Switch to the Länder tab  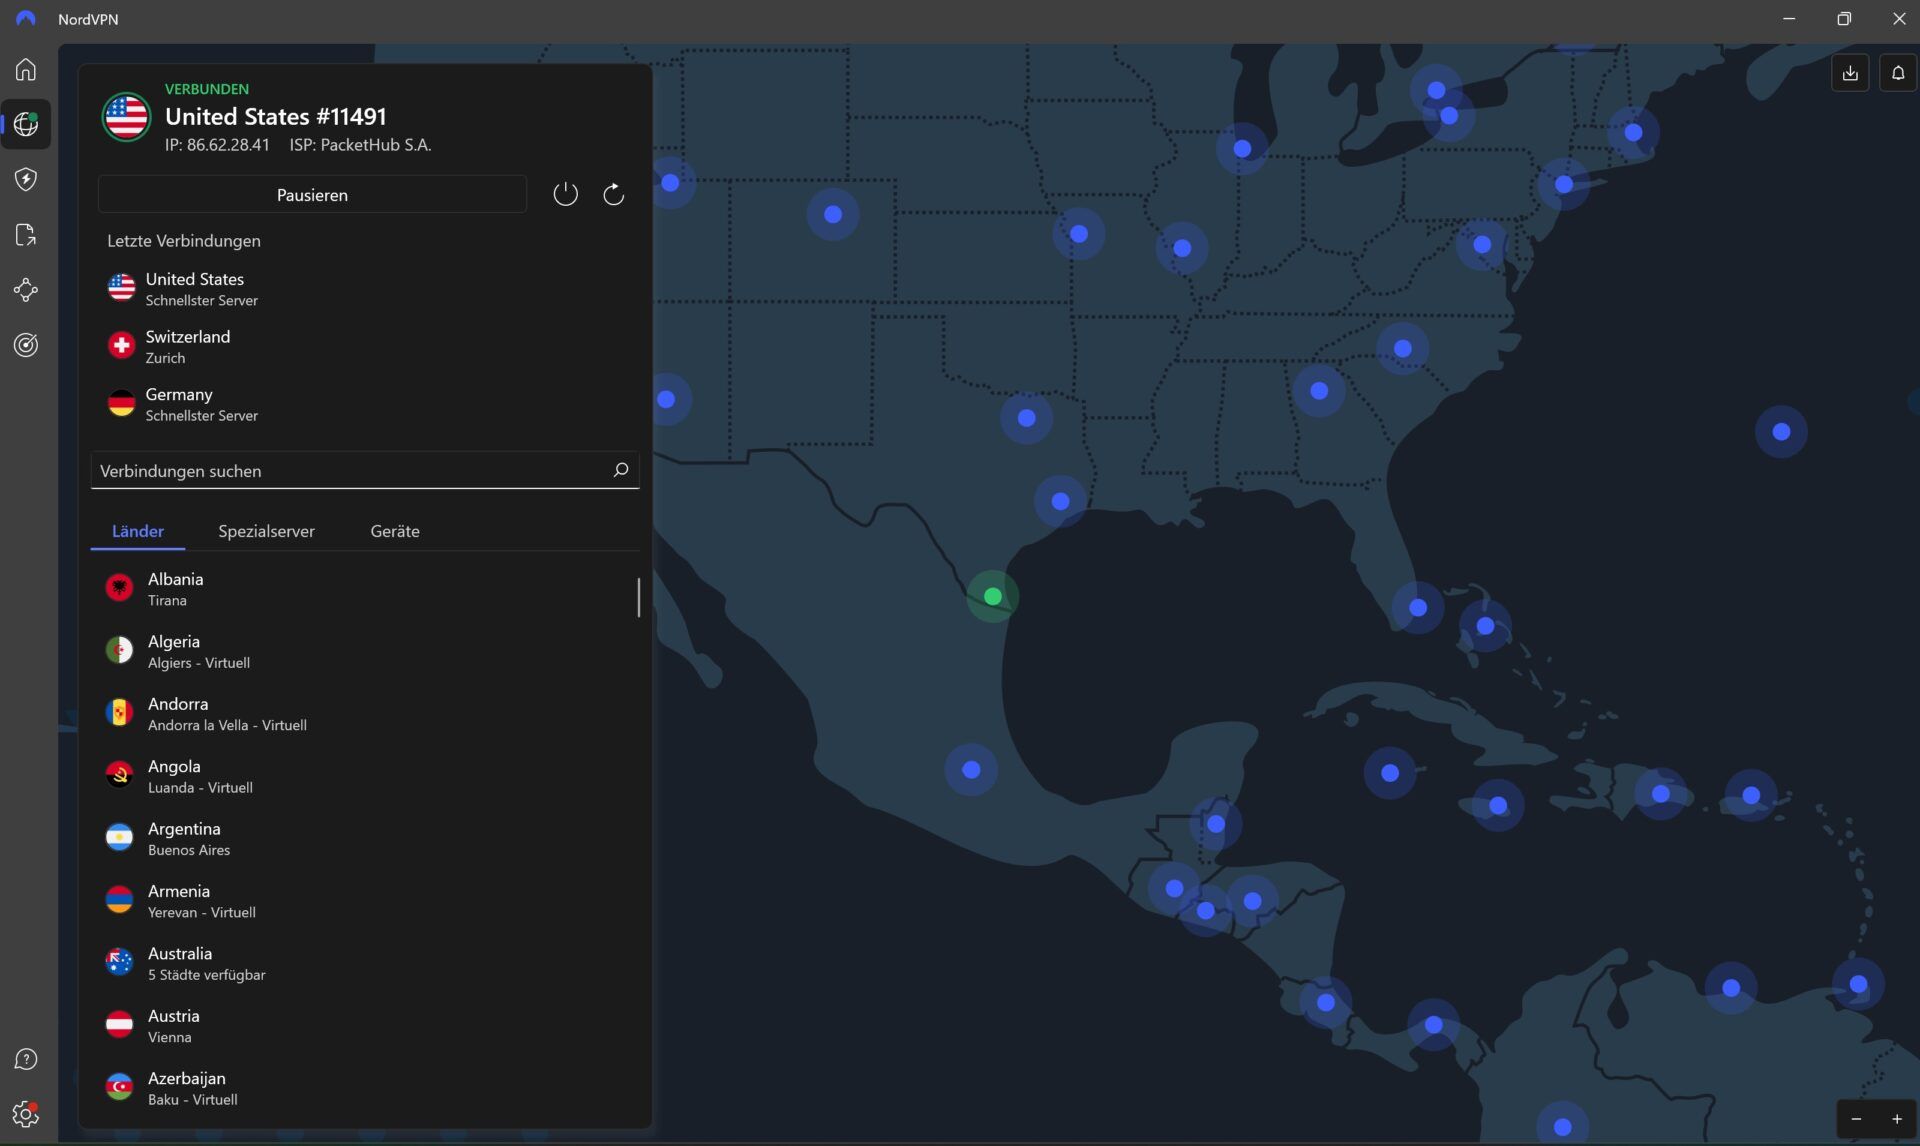138,531
